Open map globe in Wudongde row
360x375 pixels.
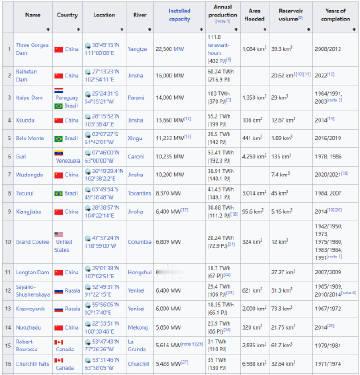pyautogui.click(x=88, y=171)
